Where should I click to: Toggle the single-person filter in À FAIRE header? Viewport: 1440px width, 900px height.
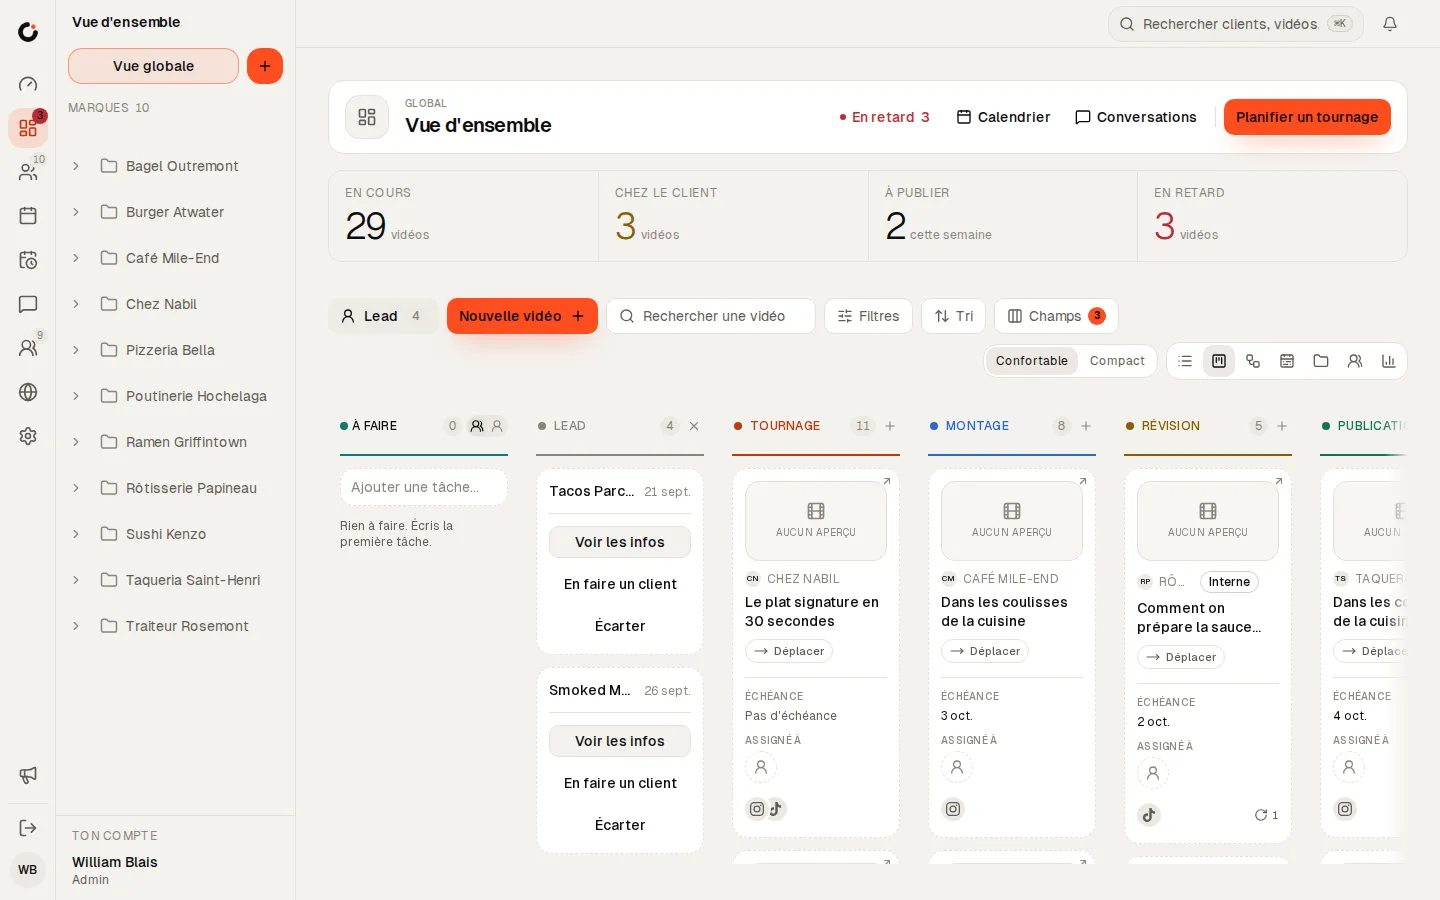[x=497, y=426]
